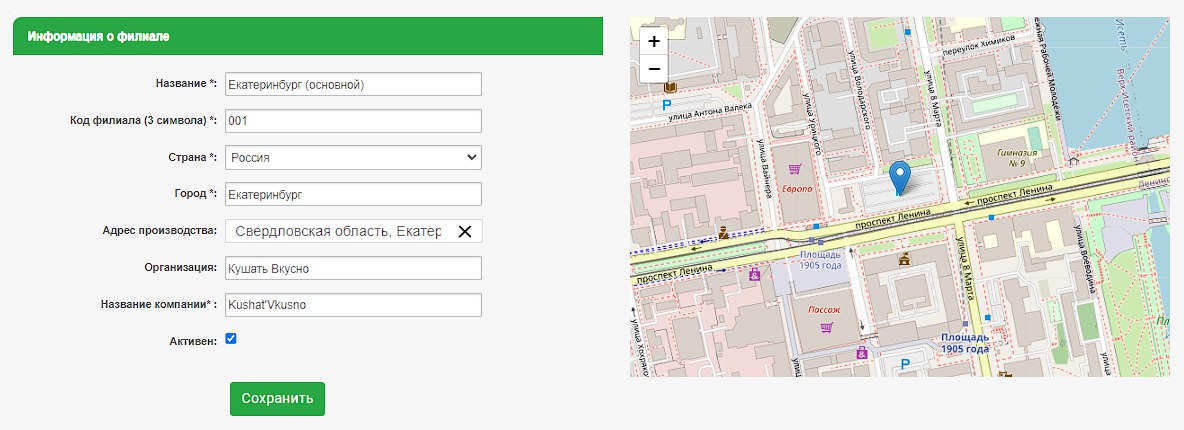
Task: Open the Страна dropdown
Action: [x=353, y=158]
